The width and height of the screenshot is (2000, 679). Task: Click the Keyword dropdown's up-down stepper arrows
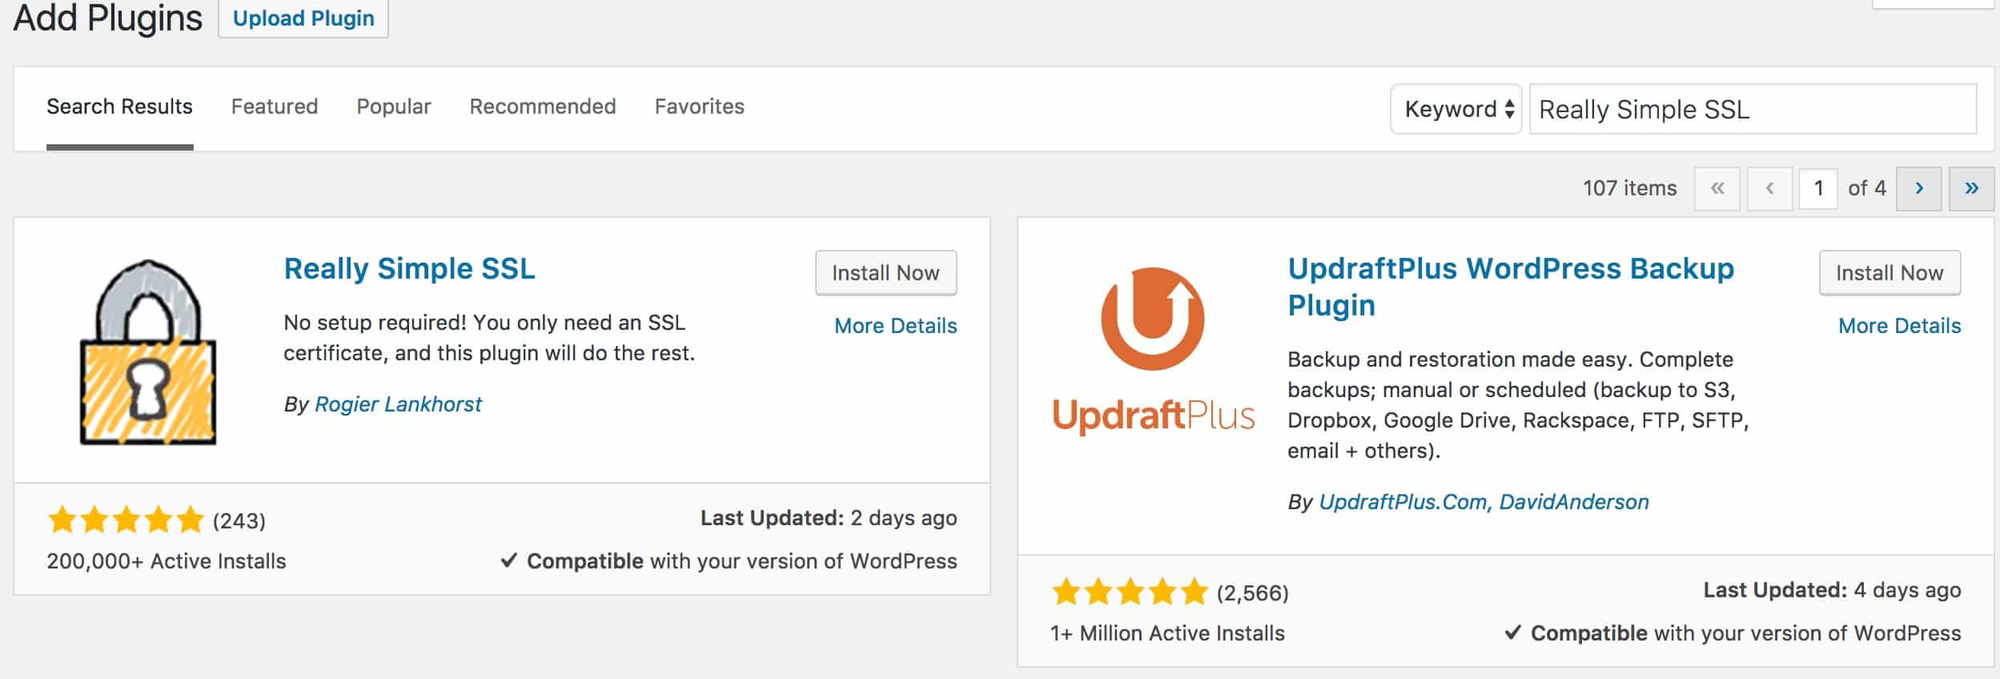pos(1508,109)
